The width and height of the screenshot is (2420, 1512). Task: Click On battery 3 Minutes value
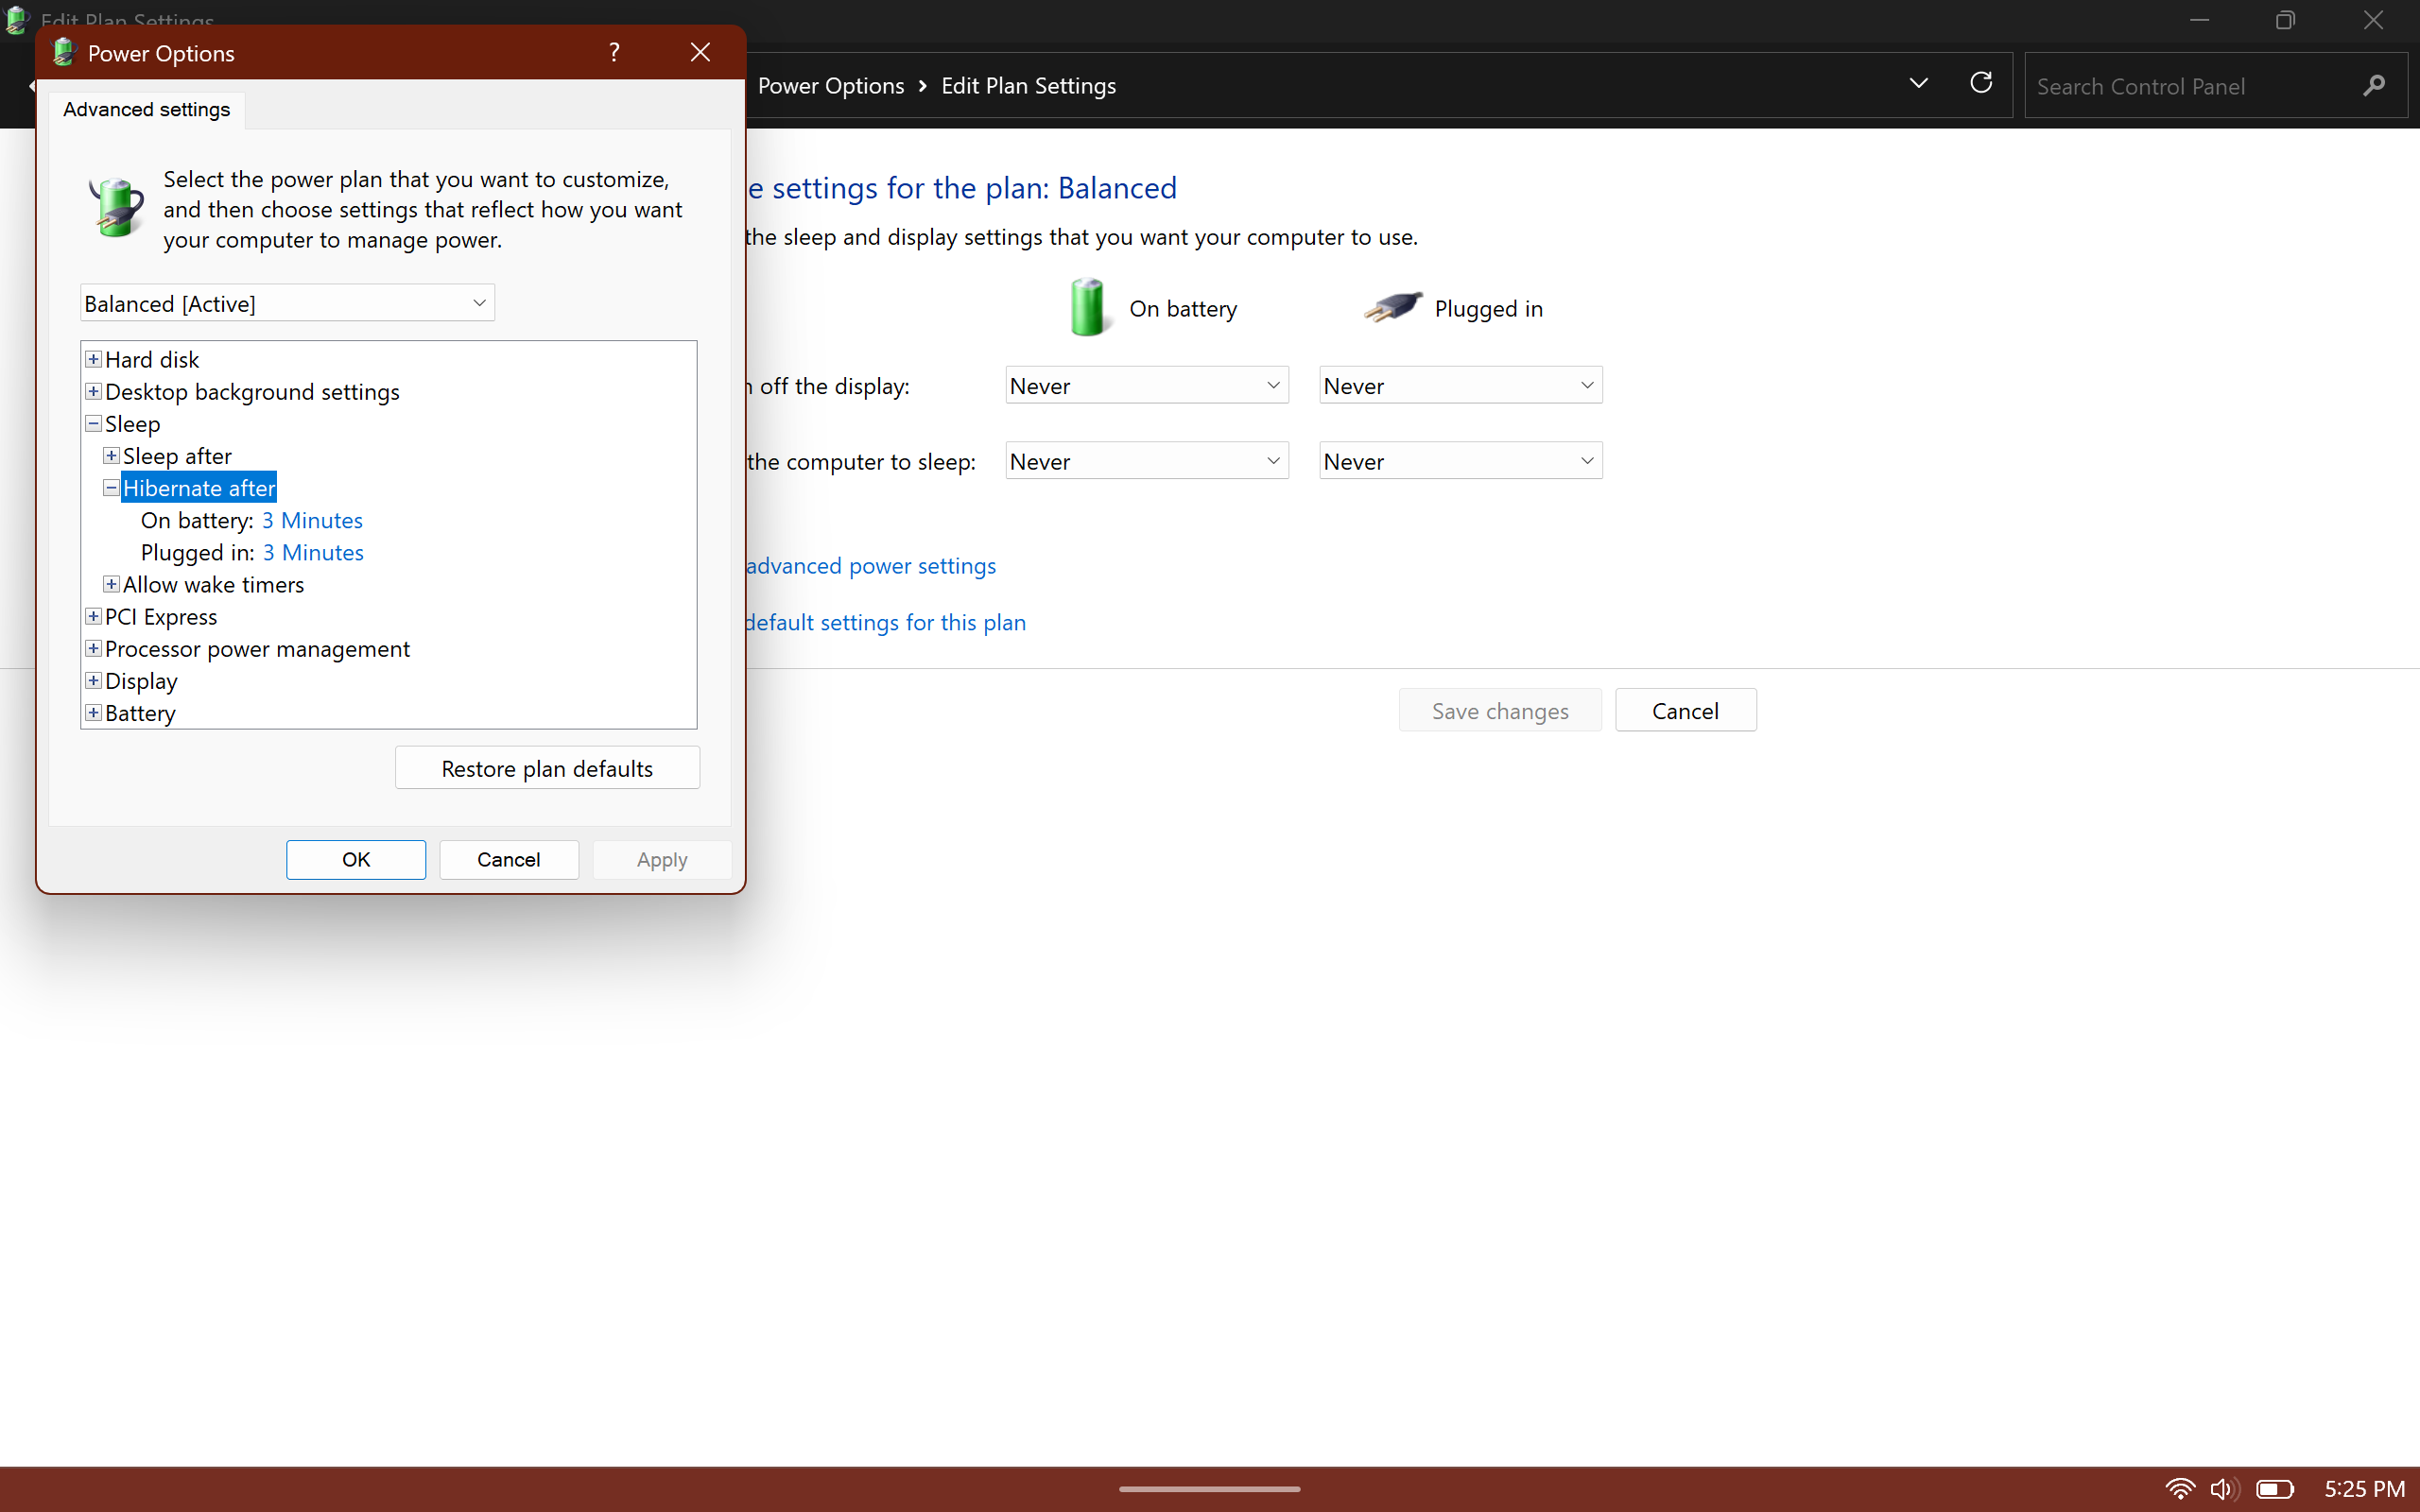312,520
